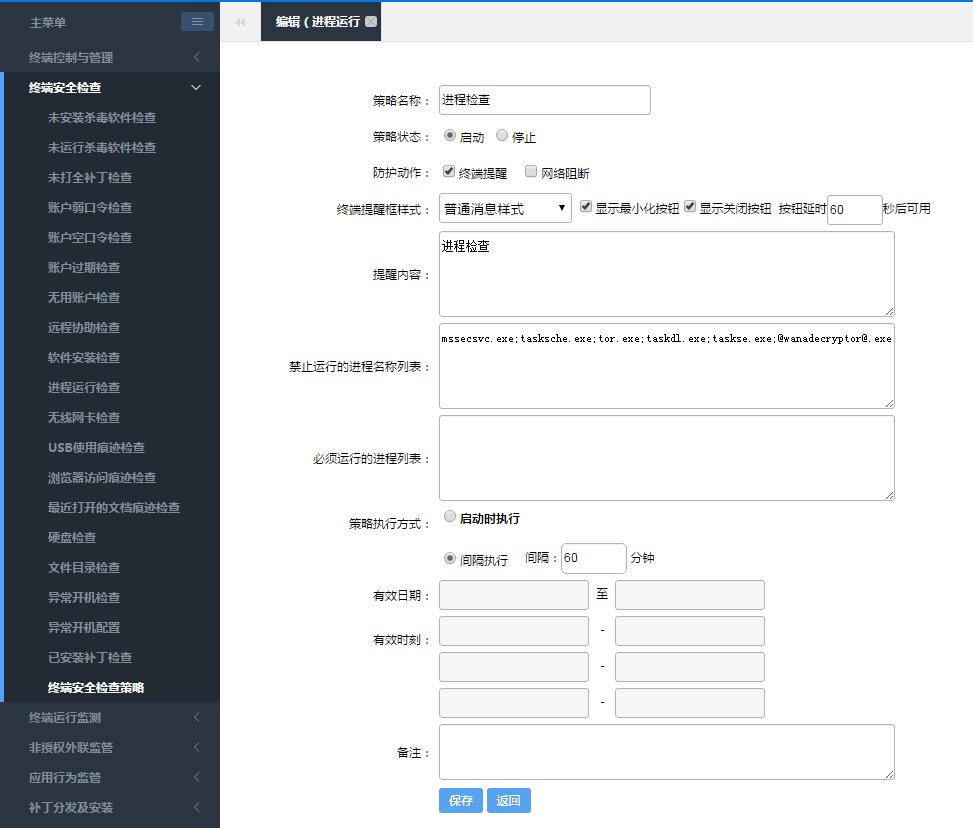The height and width of the screenshot is (828, 973).
Task: Open USB使用痕迹检查 in the sidebar
Action: tap(96, 447)
